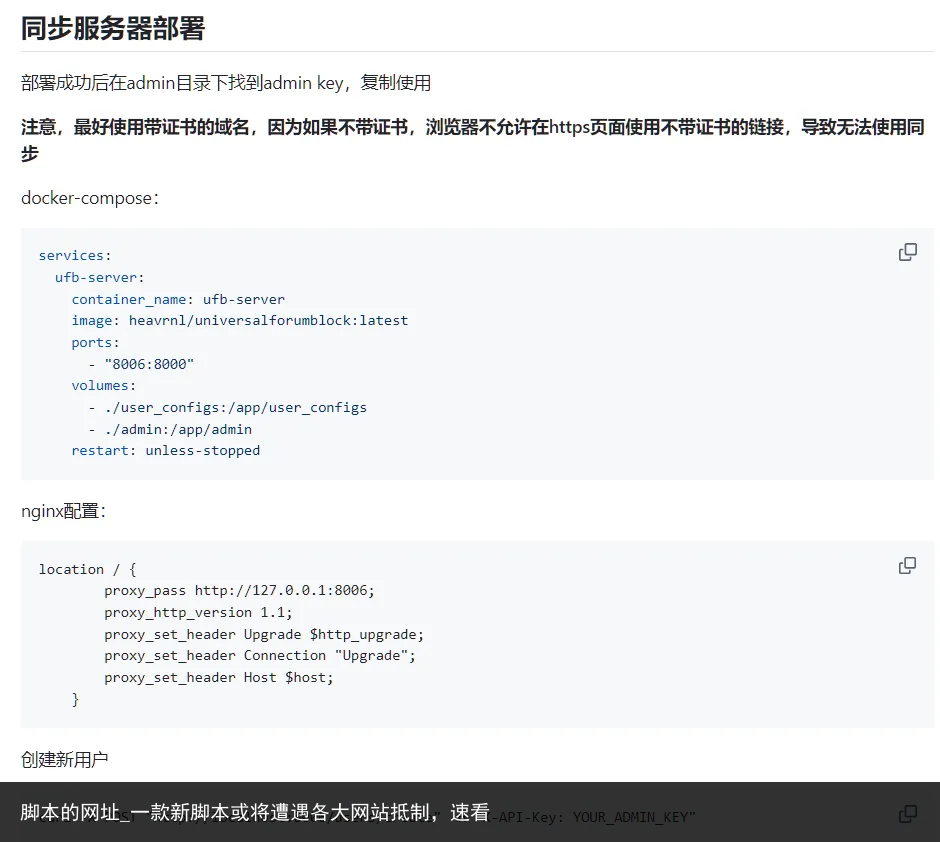Click the proxy_set_header Connection "Upgrade" line
Screen dimensions: 940x842
(x=259, y=655)
